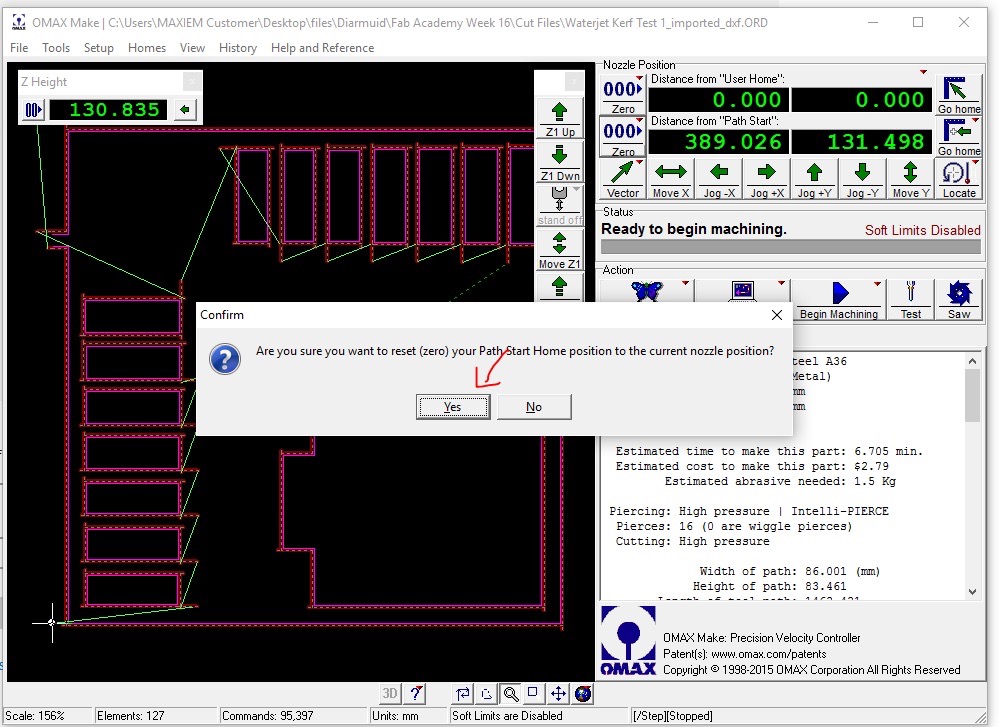This screenshot has width=999, height=727.
Task: Open the History menu
Action: (238, 48)
